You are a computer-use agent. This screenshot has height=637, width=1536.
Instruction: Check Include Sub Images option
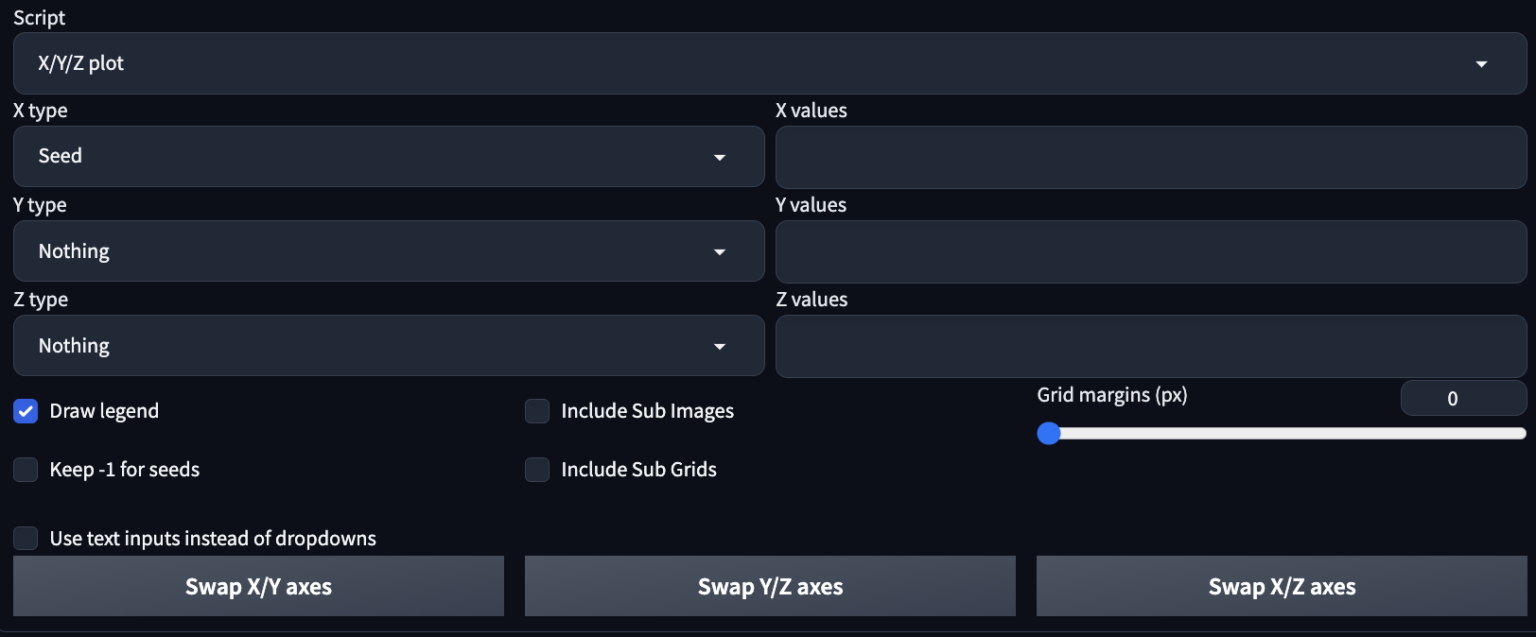click(x=538, y=411)
